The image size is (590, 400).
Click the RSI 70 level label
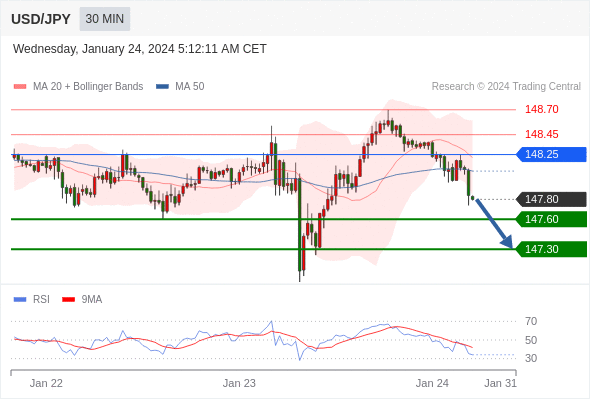pos(531,321)
